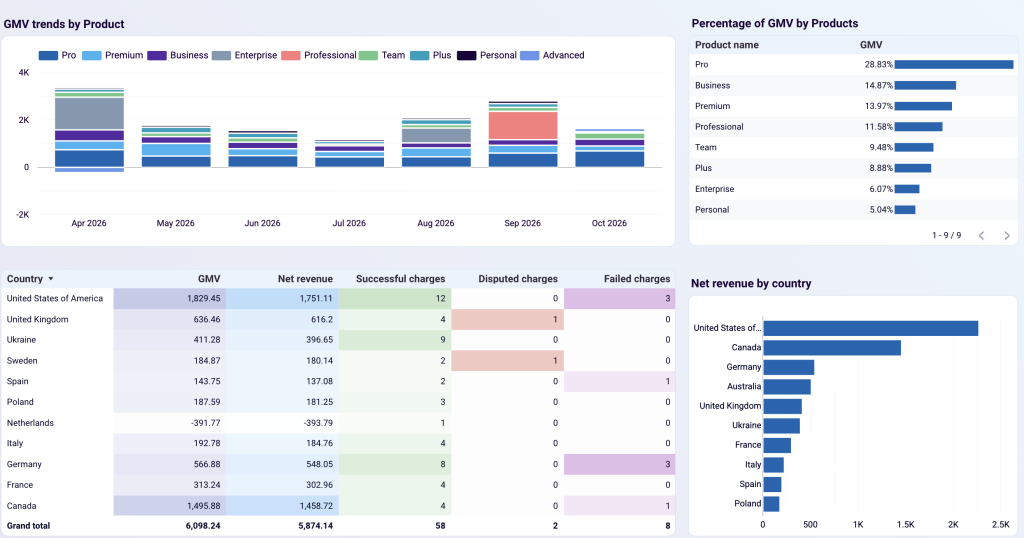Click the United States bar in revenue chart
This screenshot has height=538, width=1024.
click(871, 328)
